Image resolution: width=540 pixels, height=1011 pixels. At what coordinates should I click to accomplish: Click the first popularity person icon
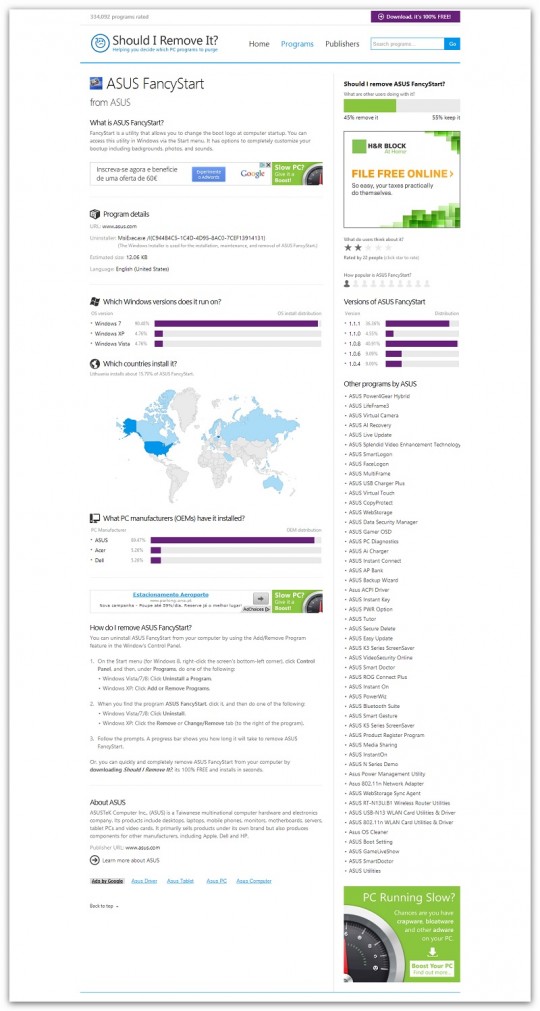click(x=347, y=283)
